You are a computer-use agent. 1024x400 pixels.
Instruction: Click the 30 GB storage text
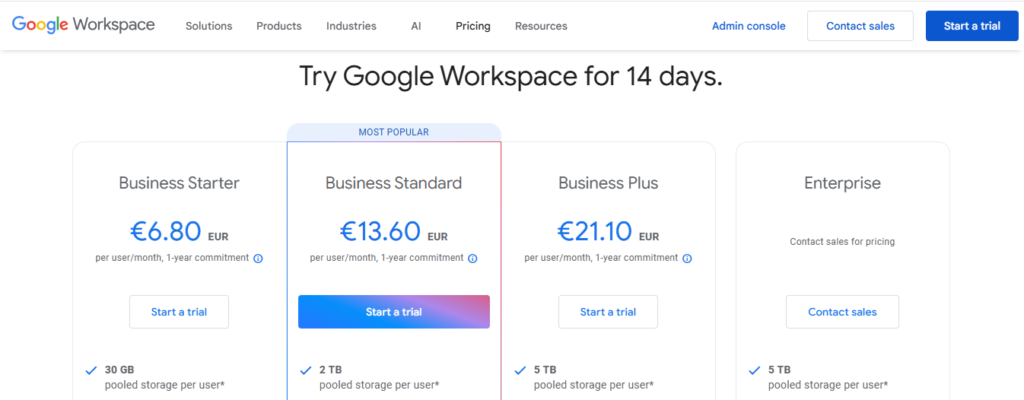[120, 370]
